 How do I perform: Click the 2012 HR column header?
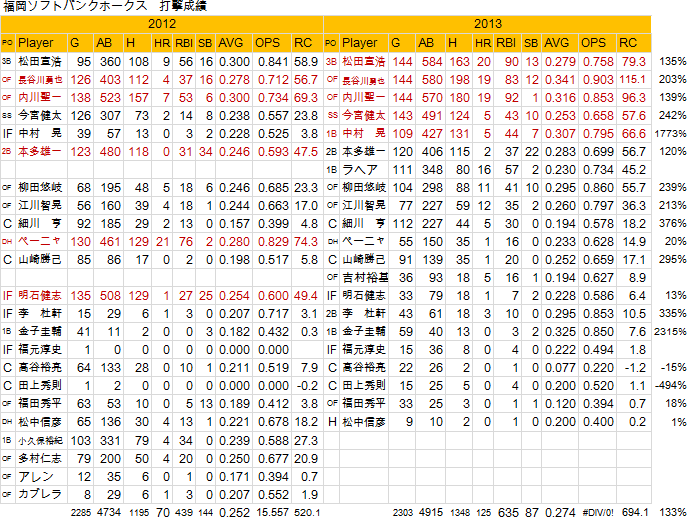pyautogui.click(x=162, y=42)
